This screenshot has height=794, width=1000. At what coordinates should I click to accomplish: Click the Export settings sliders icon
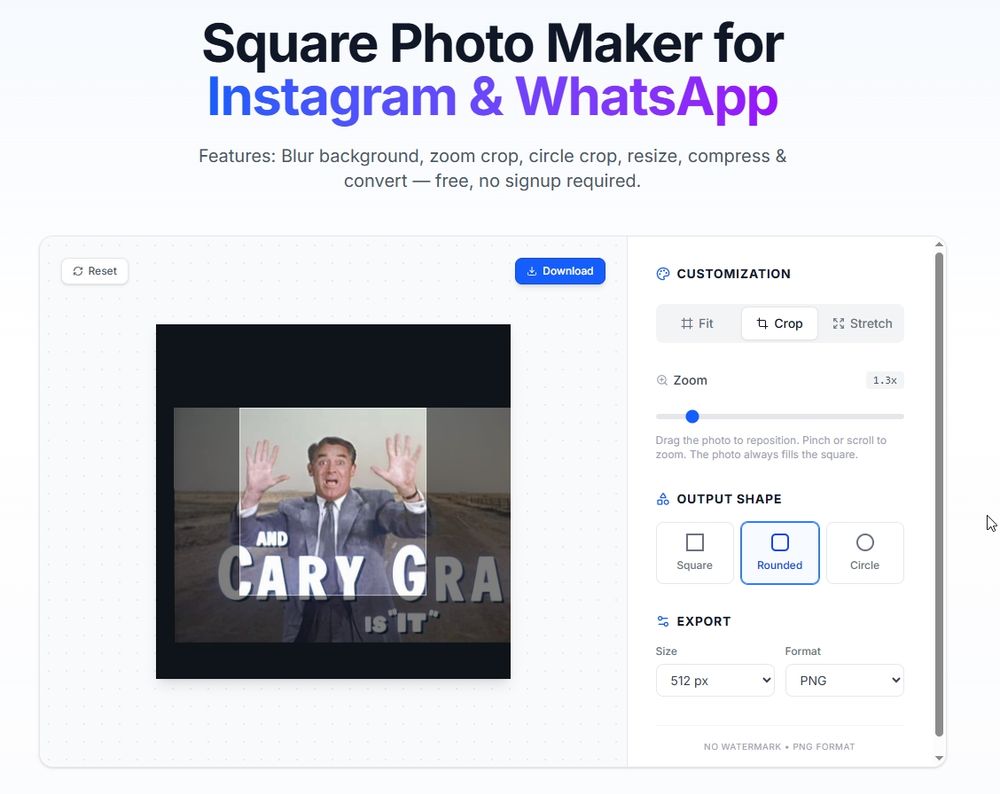(x=663, y=621)
